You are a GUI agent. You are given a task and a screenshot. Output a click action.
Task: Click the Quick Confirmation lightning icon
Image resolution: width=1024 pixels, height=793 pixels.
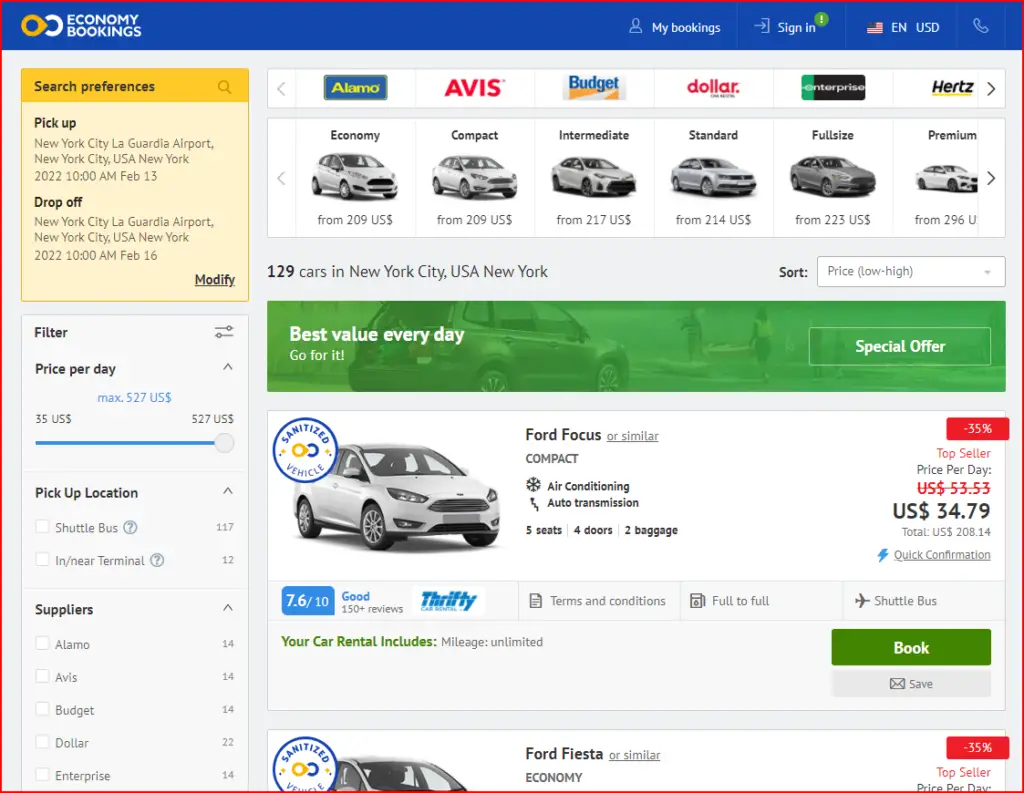(882, 555)
